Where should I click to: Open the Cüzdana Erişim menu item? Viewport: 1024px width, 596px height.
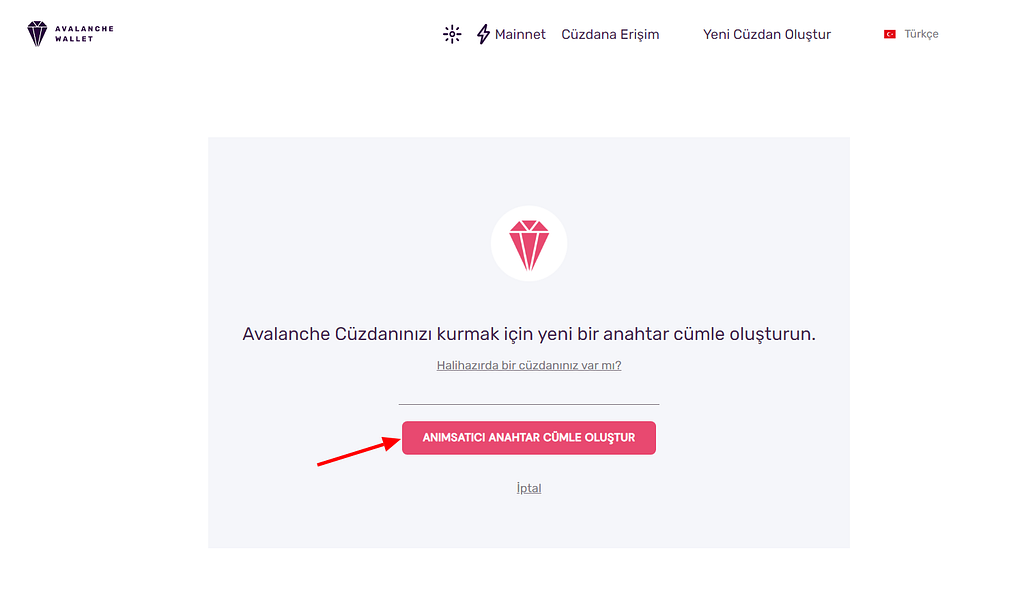click(x=610, y=35)
